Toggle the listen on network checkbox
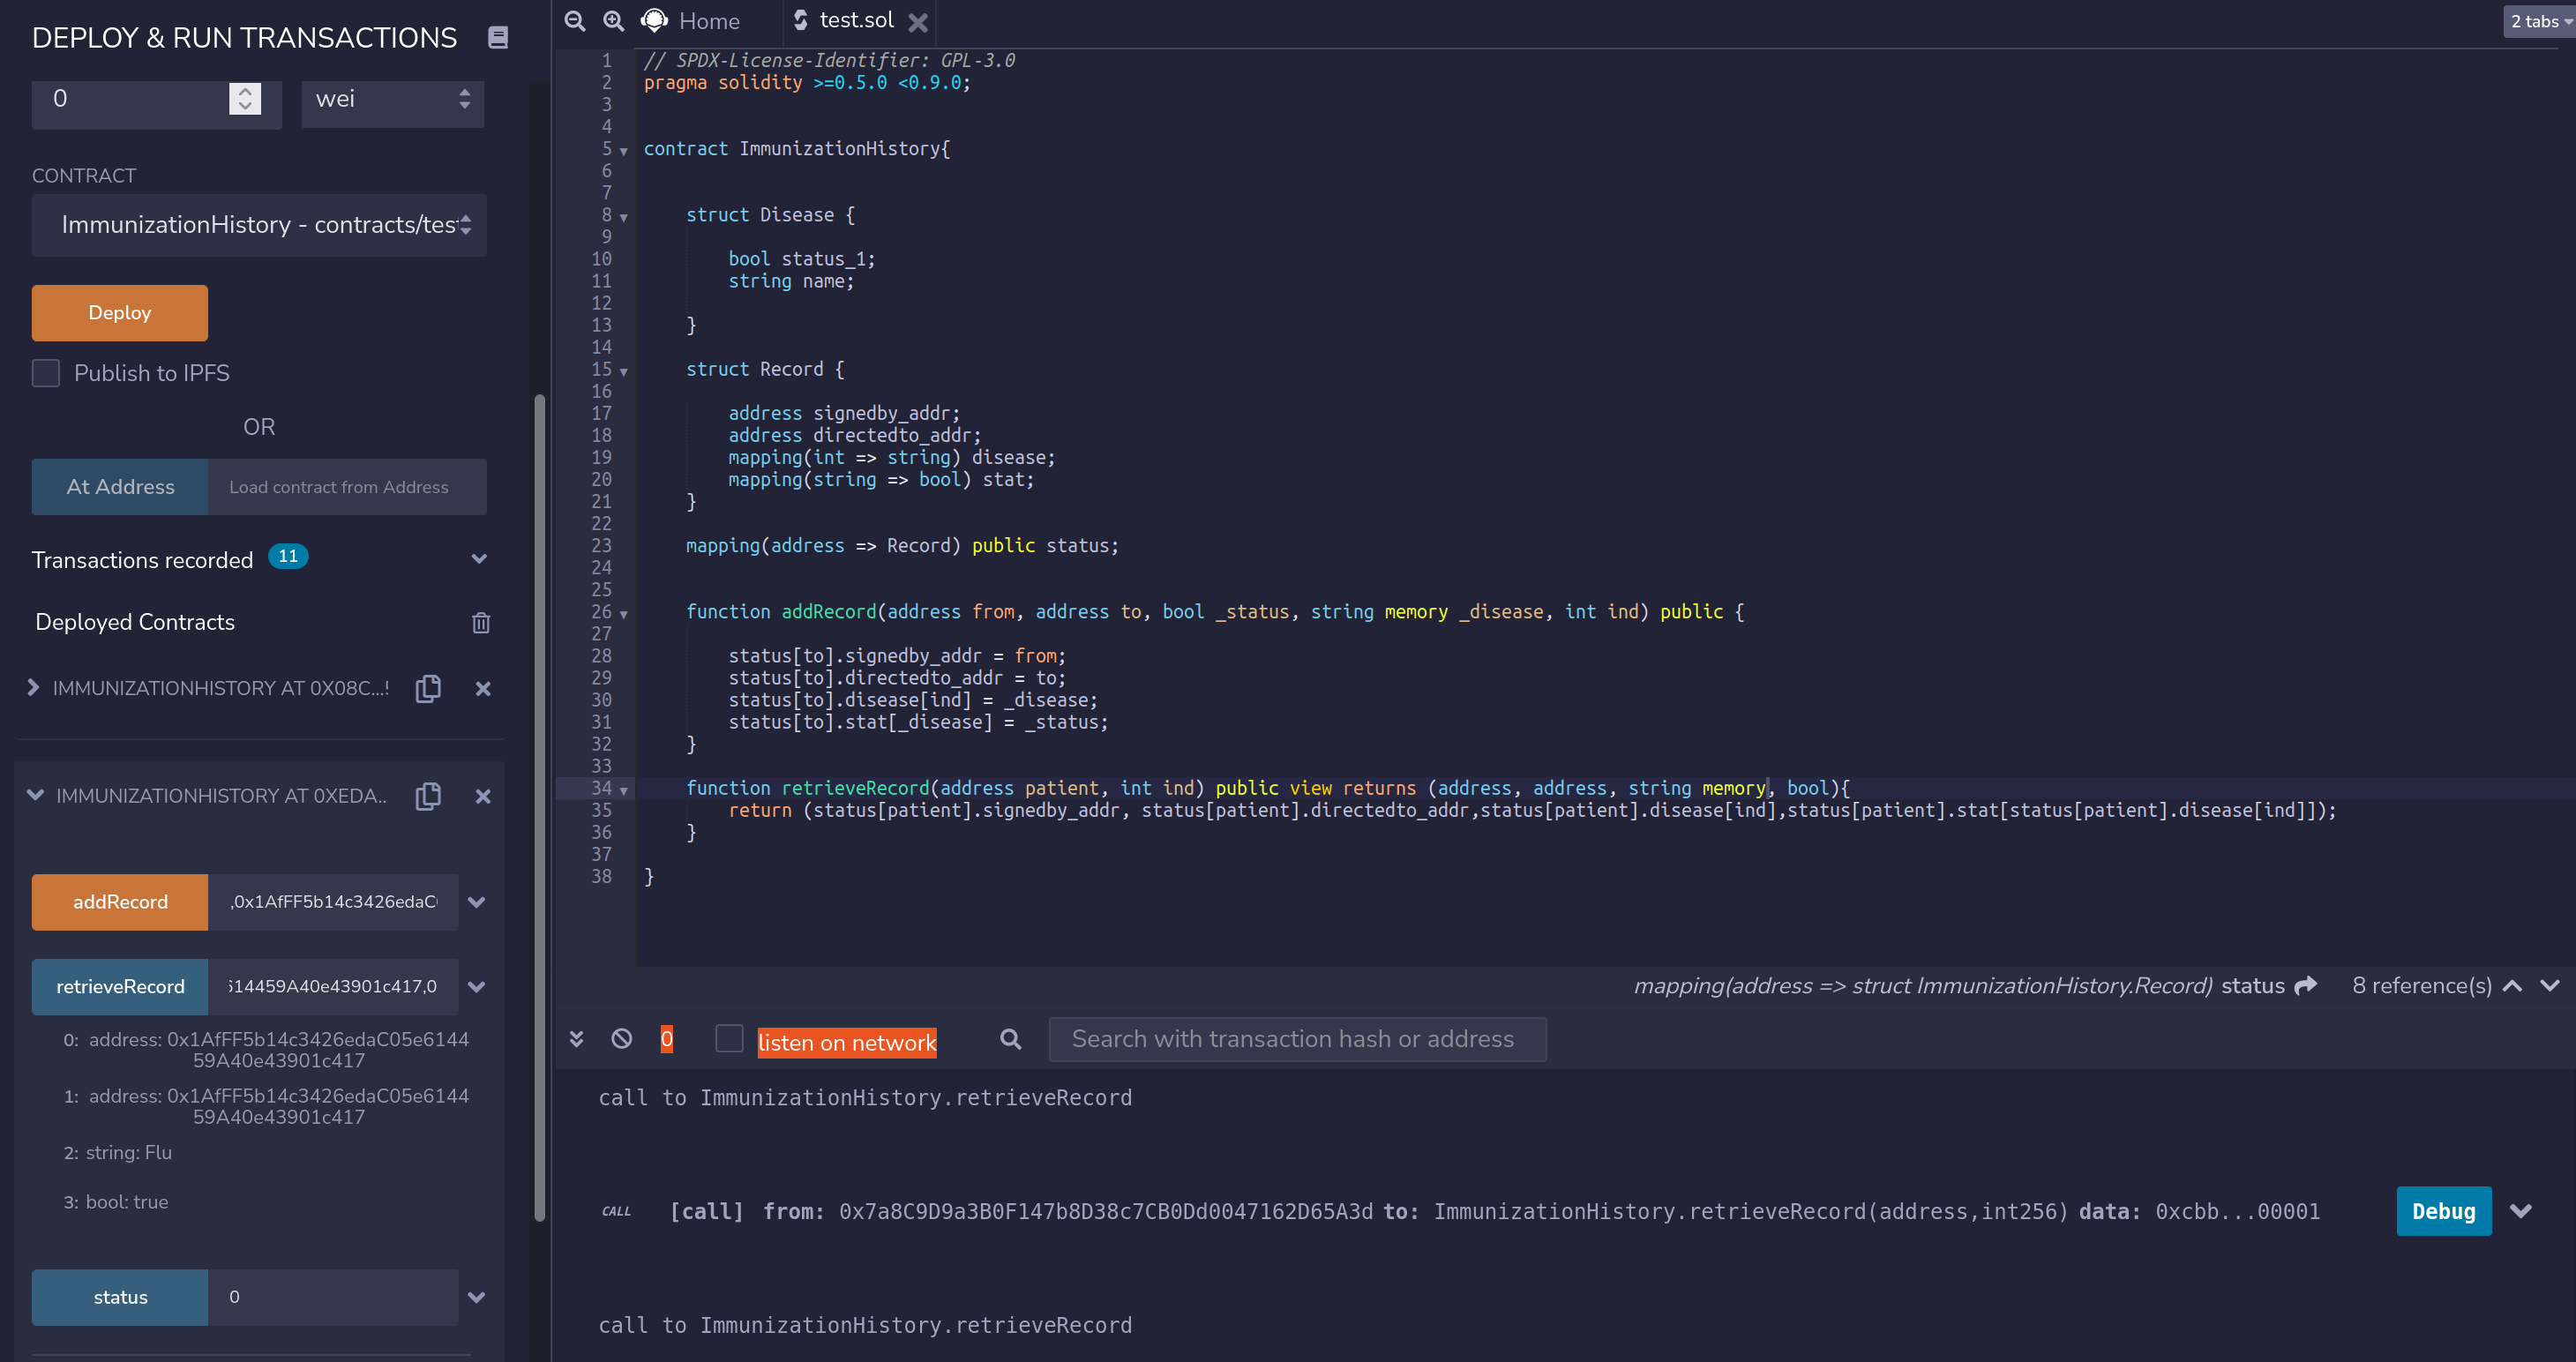The image size is (2576, 1362). click(x=729, y=1039)
